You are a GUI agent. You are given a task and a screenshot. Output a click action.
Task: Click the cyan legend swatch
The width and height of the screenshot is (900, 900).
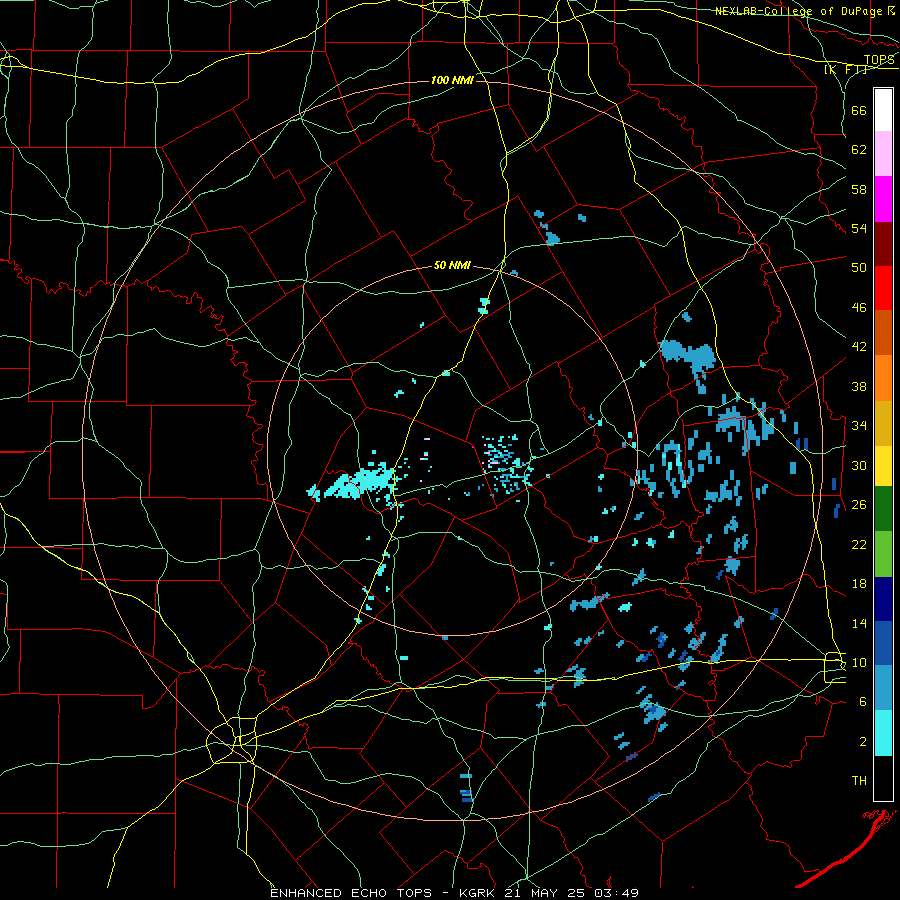(883, 733)
